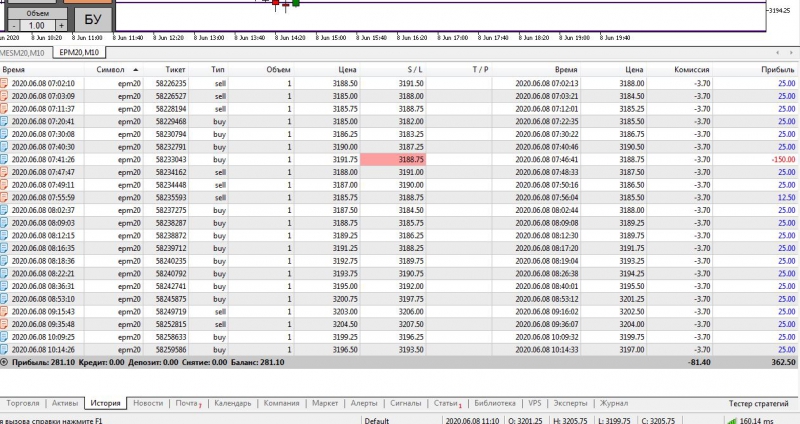Screen dimensions: 800x424
Task: Click buy deal icon for ticket 58237275
Action: pyautogui.click(x=4, y=210)
